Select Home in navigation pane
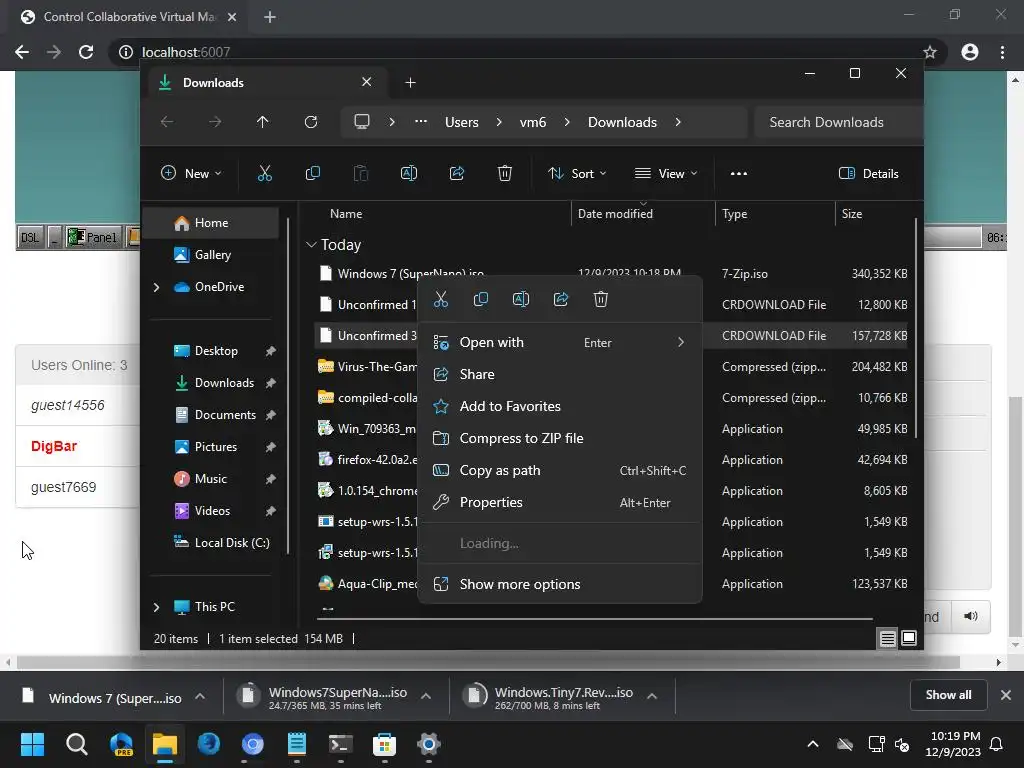This screenshot has height=768, width=1024. [210, 223]
